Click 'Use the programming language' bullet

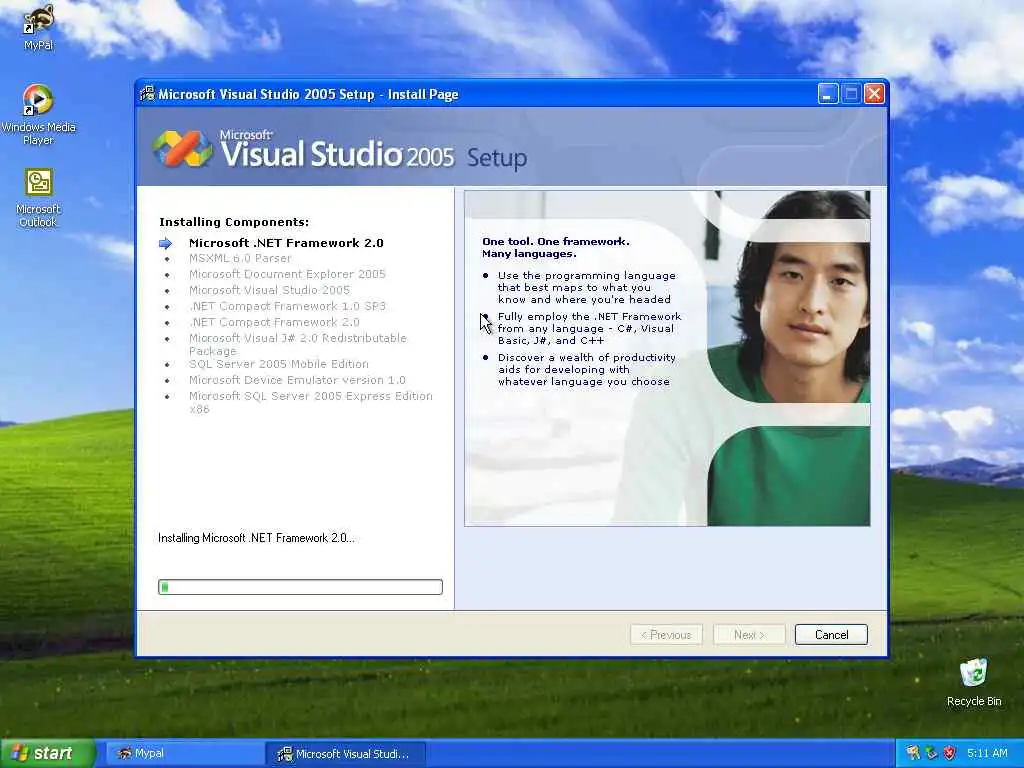pyautogui.click(x=586, y=287)
